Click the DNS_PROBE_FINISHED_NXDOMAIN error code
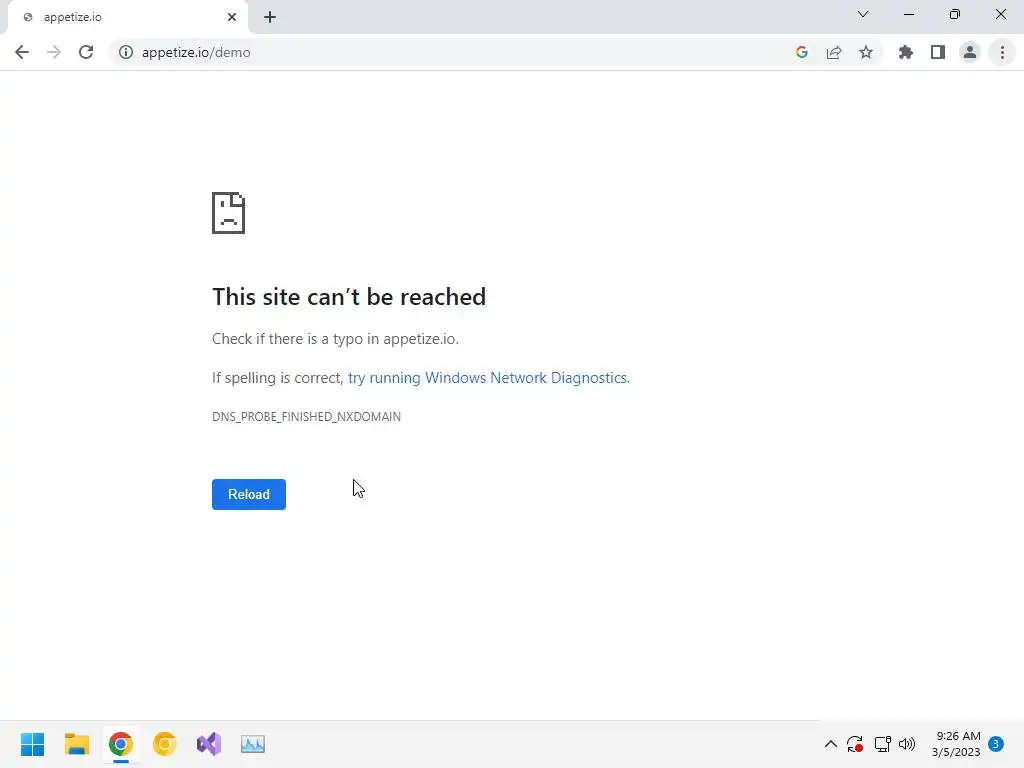1024x768 pixels. click(306, 417)
